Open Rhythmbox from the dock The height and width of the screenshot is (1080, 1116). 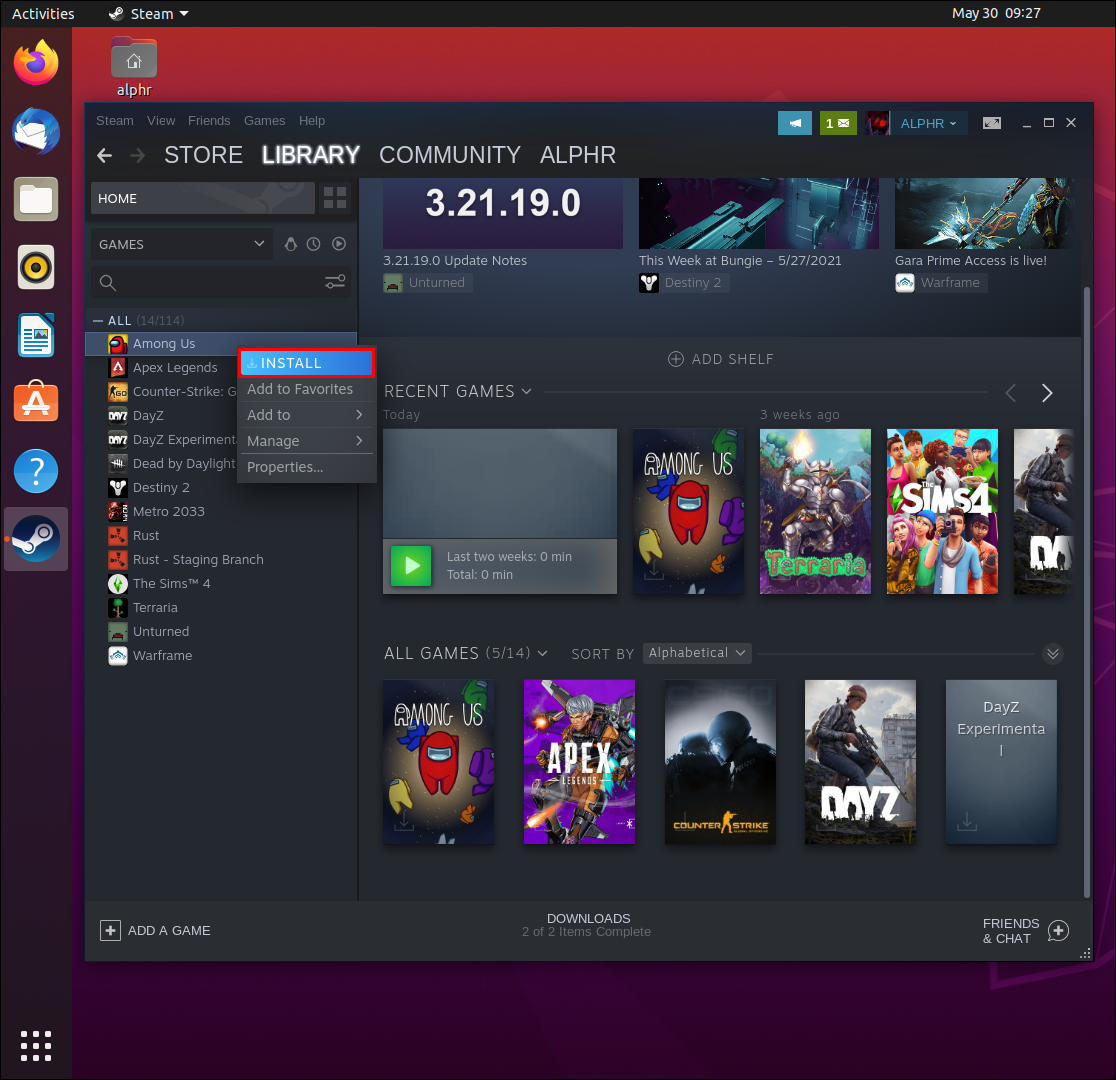pyautogui.click(x=36, y=267)
